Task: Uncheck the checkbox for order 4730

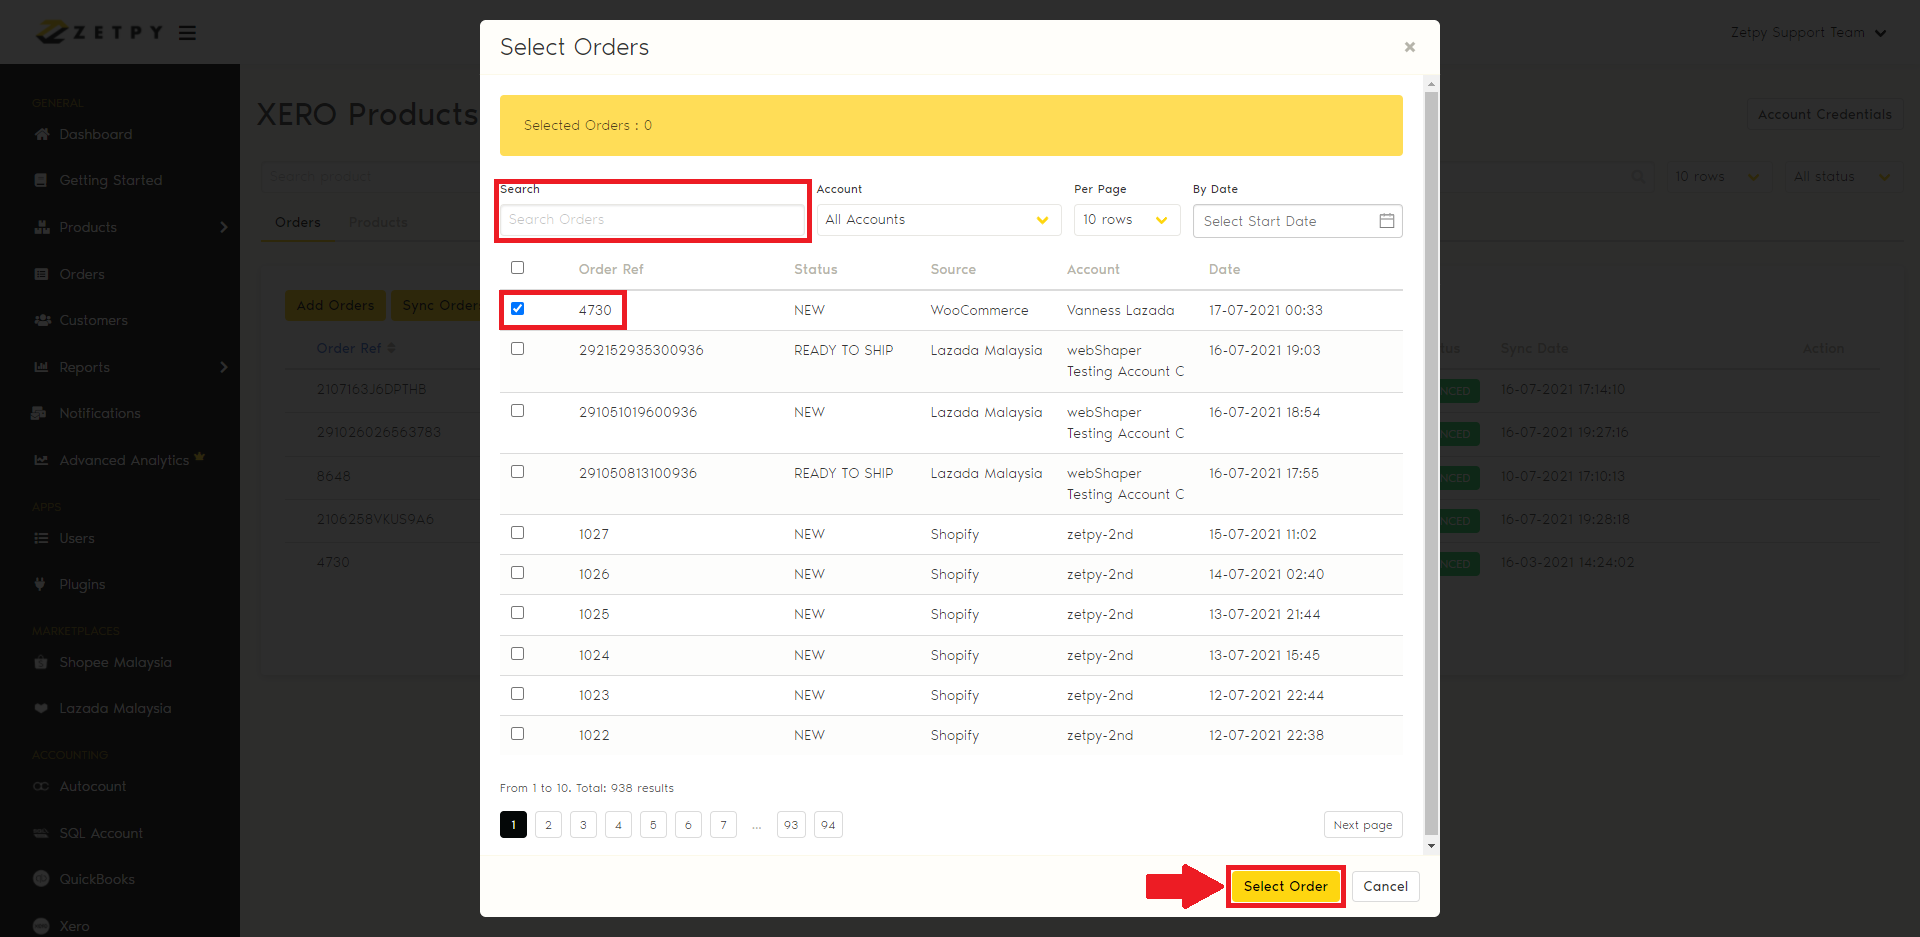Action: pyautogui.click(x=517, y=309)
